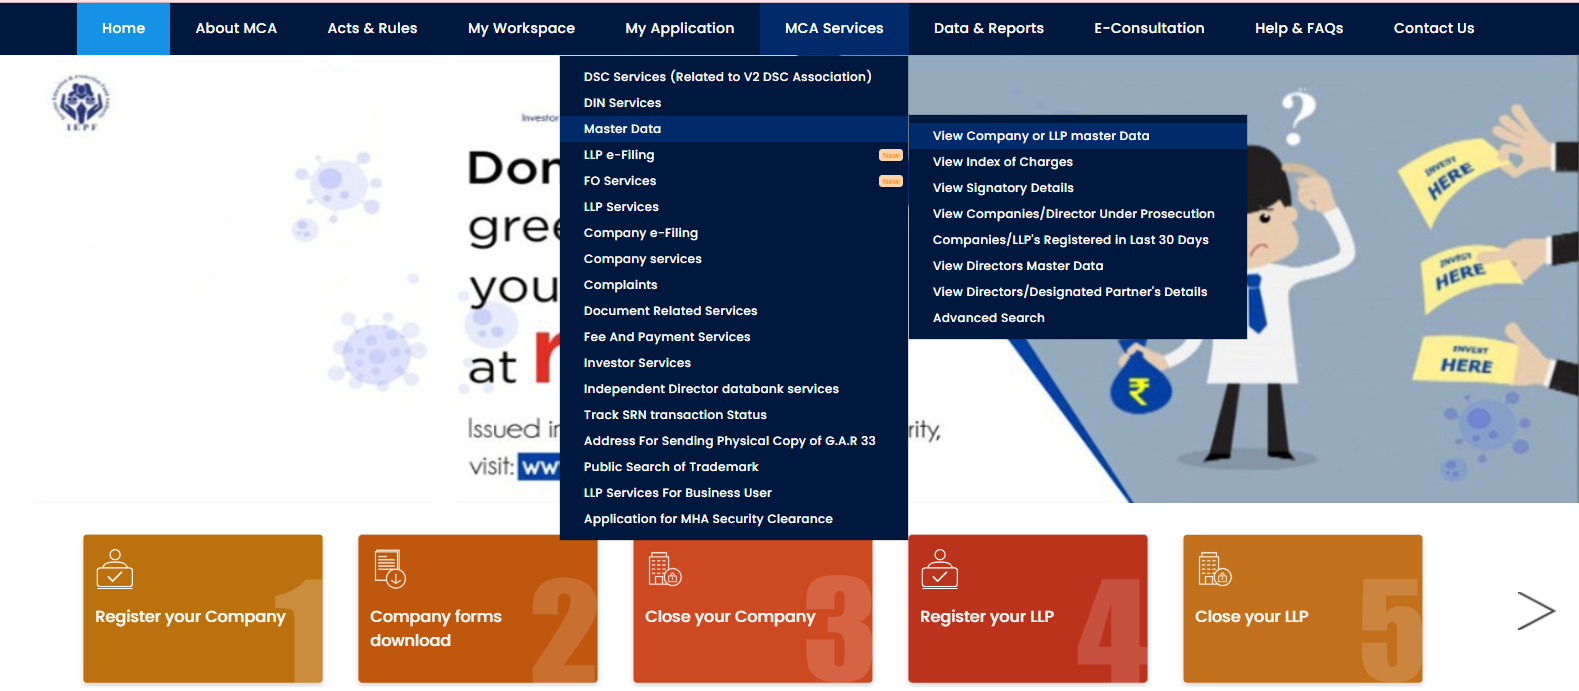Viewport: 1579px width, 691px height.
Task: Go to the Home tab
Action: click(123, 28)
